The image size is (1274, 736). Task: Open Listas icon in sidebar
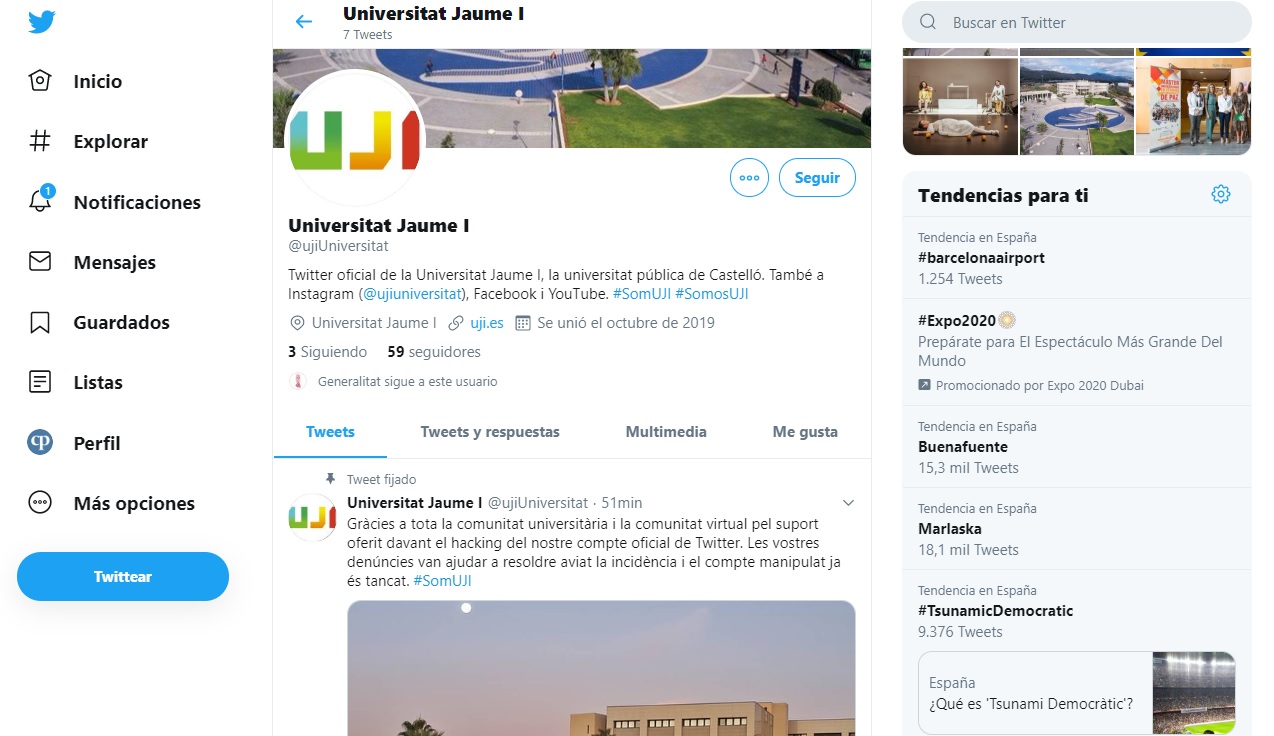(40, 382)
